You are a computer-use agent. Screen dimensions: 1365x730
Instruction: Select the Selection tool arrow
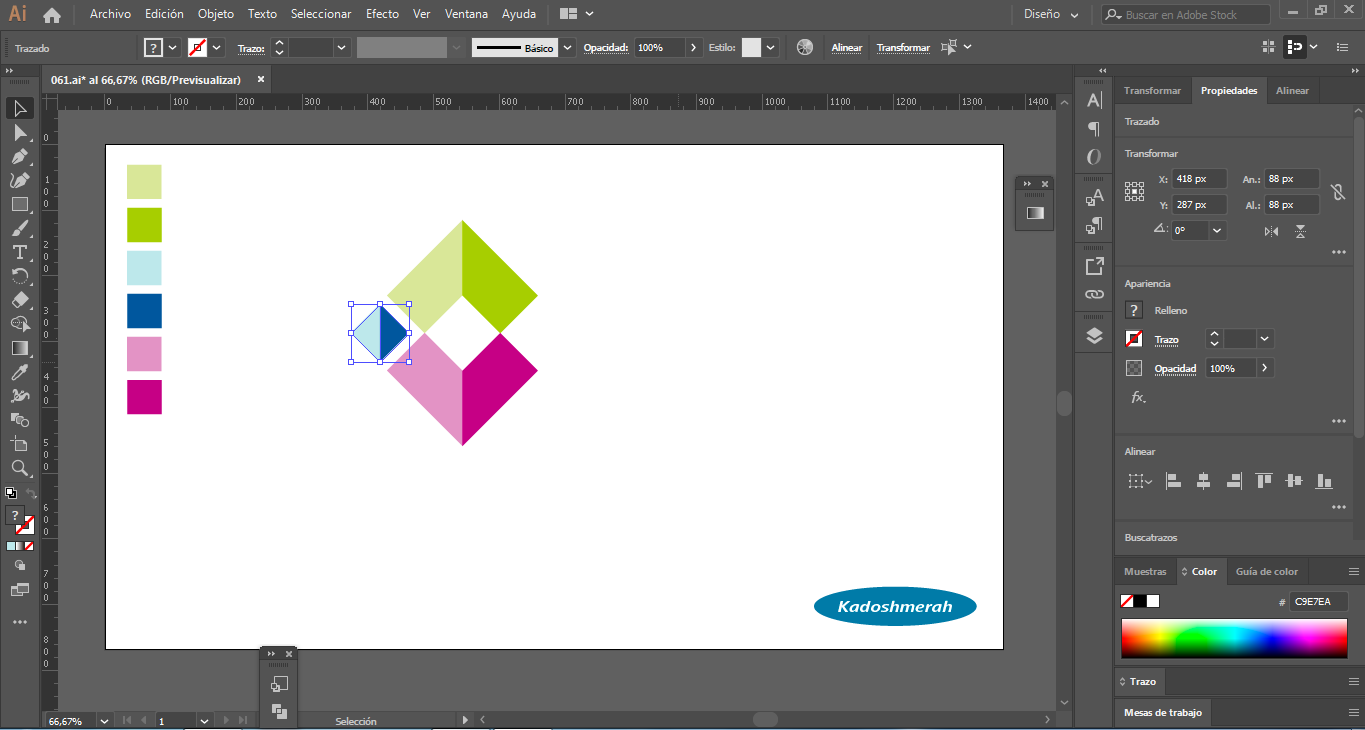[x=20, y=108]
